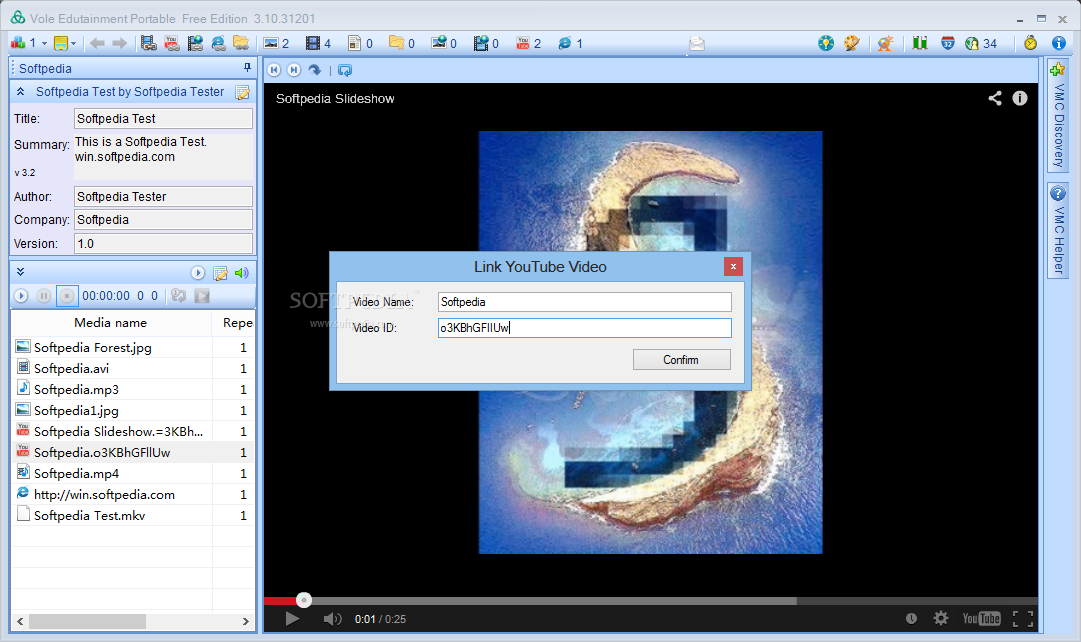The width and height of the screenshot is (1081, 642).
Task: Click the Video ID input field
Action: (585, 328)
